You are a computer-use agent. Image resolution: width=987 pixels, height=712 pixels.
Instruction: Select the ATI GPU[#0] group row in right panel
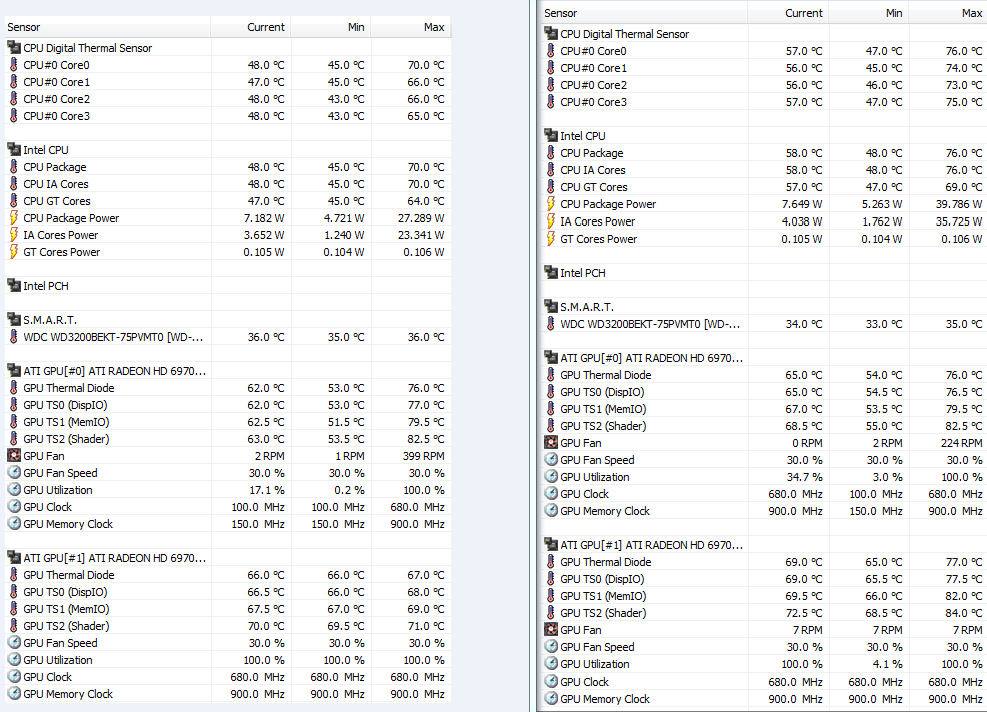[x=651, y=358]
